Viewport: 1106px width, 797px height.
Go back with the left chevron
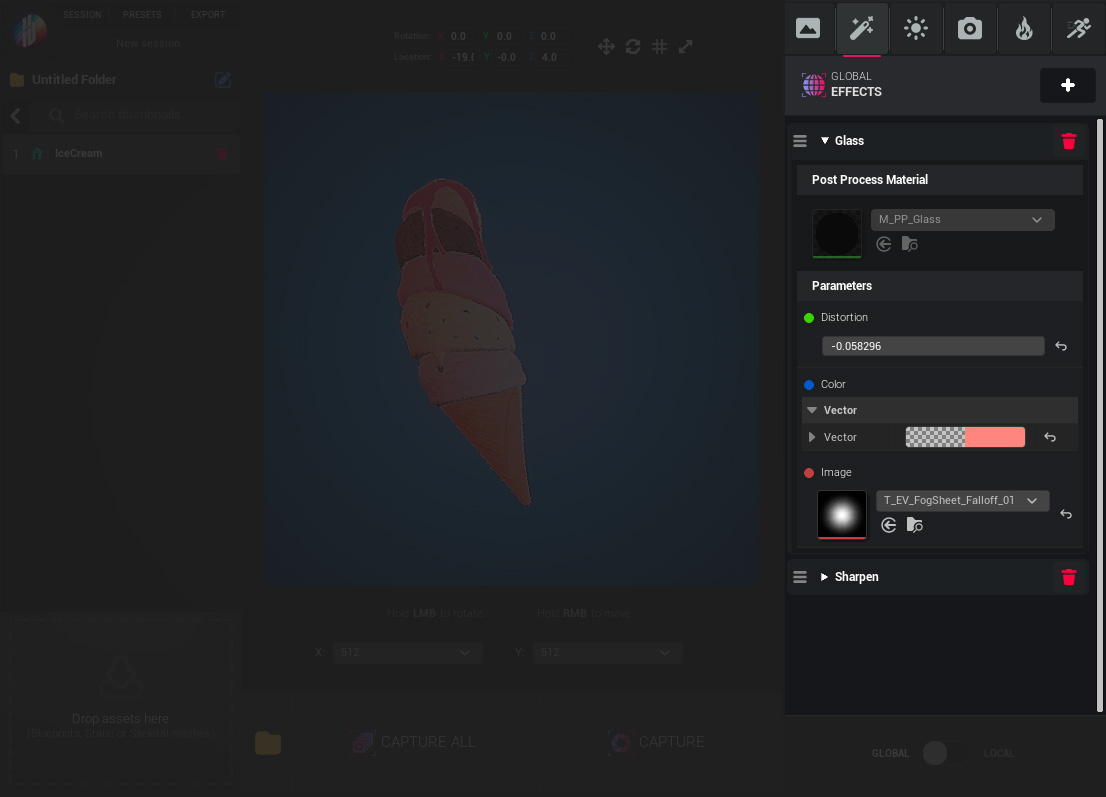click(16, 116)
